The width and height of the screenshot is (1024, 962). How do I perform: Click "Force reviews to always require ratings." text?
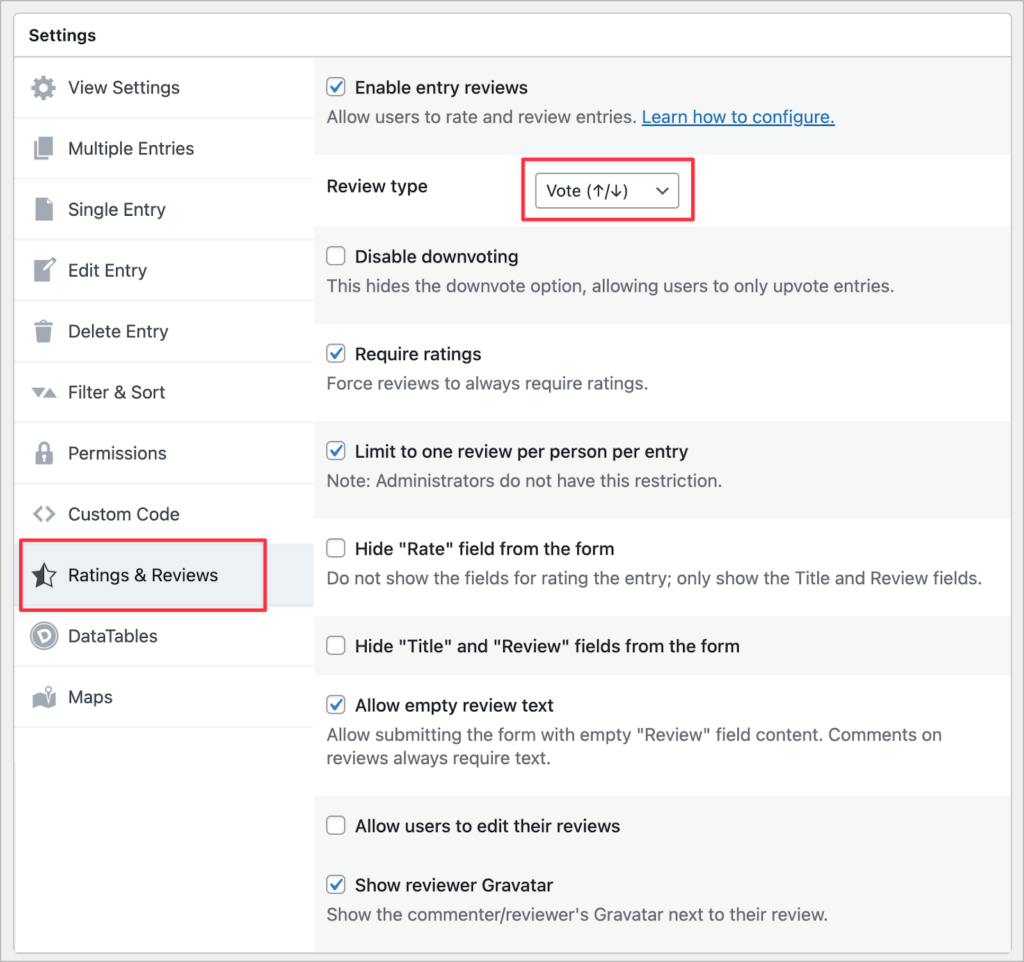tap(487, 383)
